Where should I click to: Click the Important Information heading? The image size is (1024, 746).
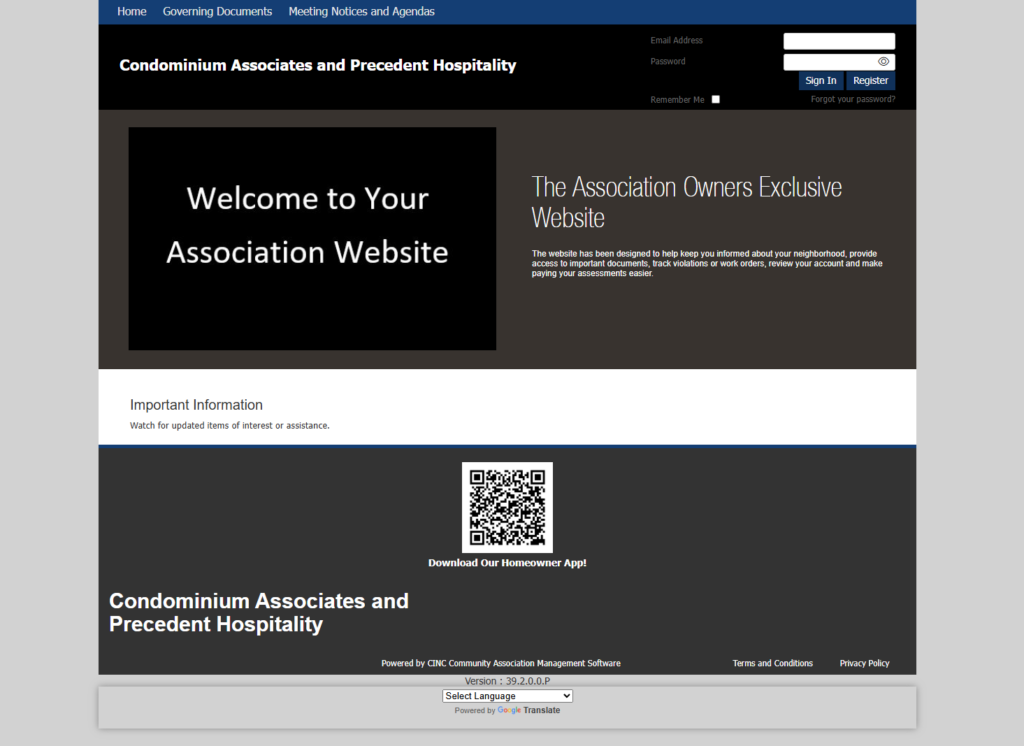(x=196, y=405)
